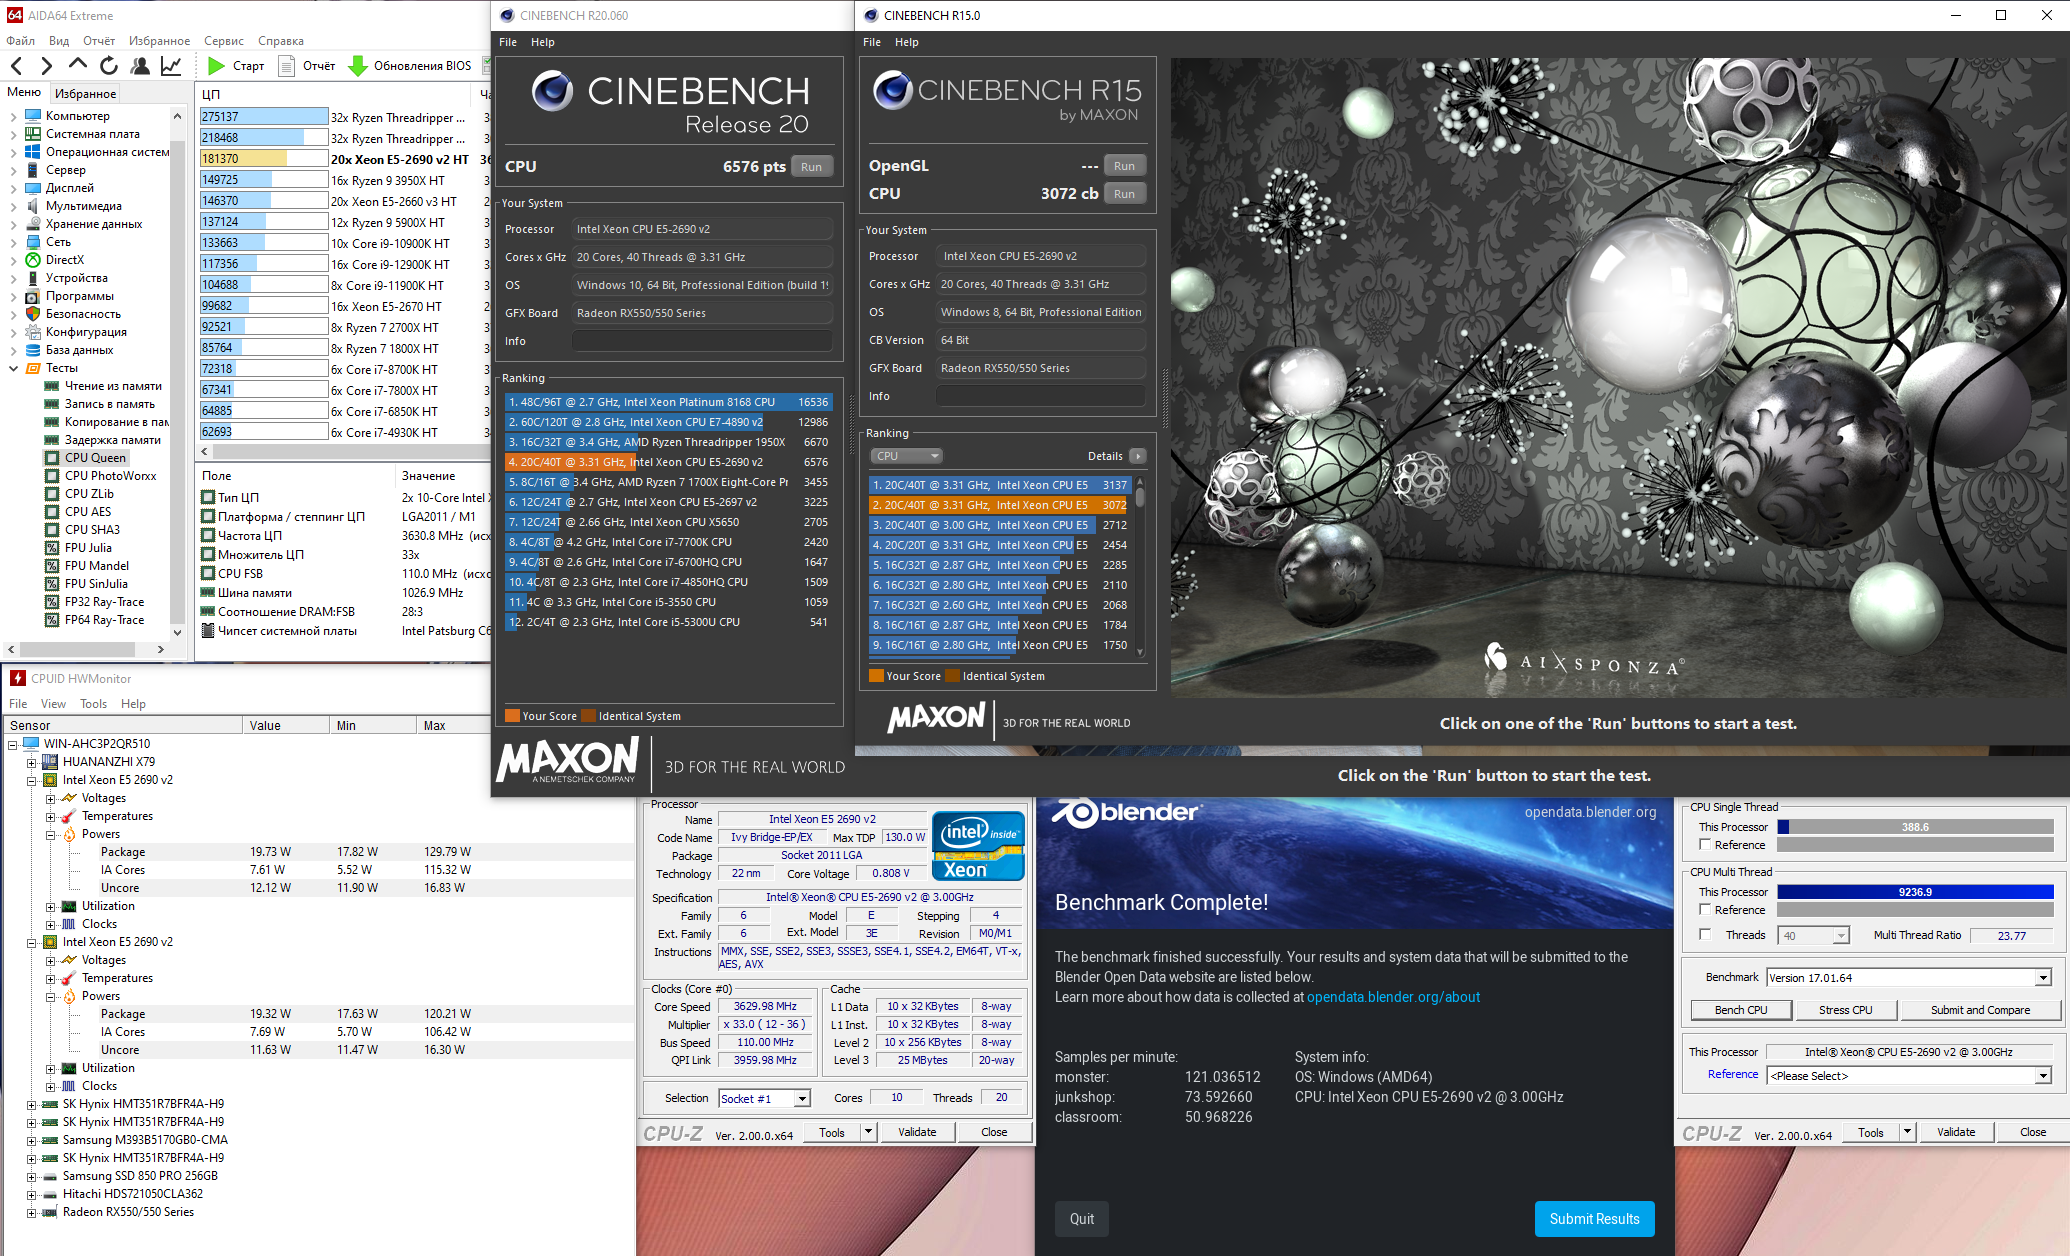This screenshot has height=1256, width=2070.
Task: Click the AIDA64 user profile icon
Action: (140, 66)
